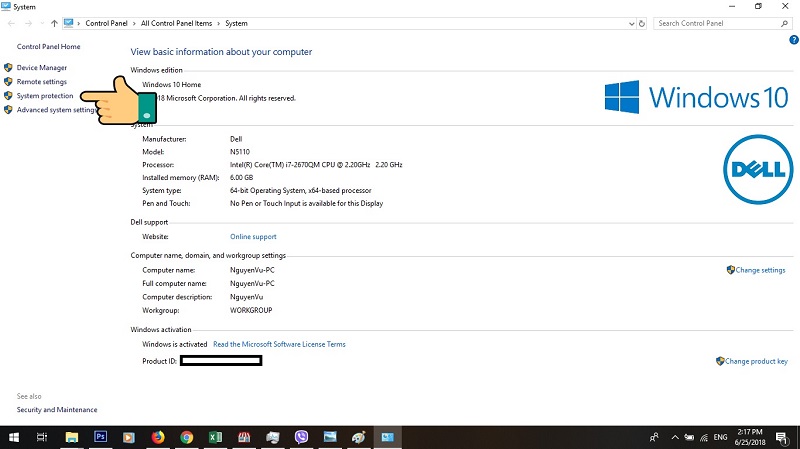The image size is (800, 449).
Task: Open the media player taskbar icon
Action: point(129,437)
